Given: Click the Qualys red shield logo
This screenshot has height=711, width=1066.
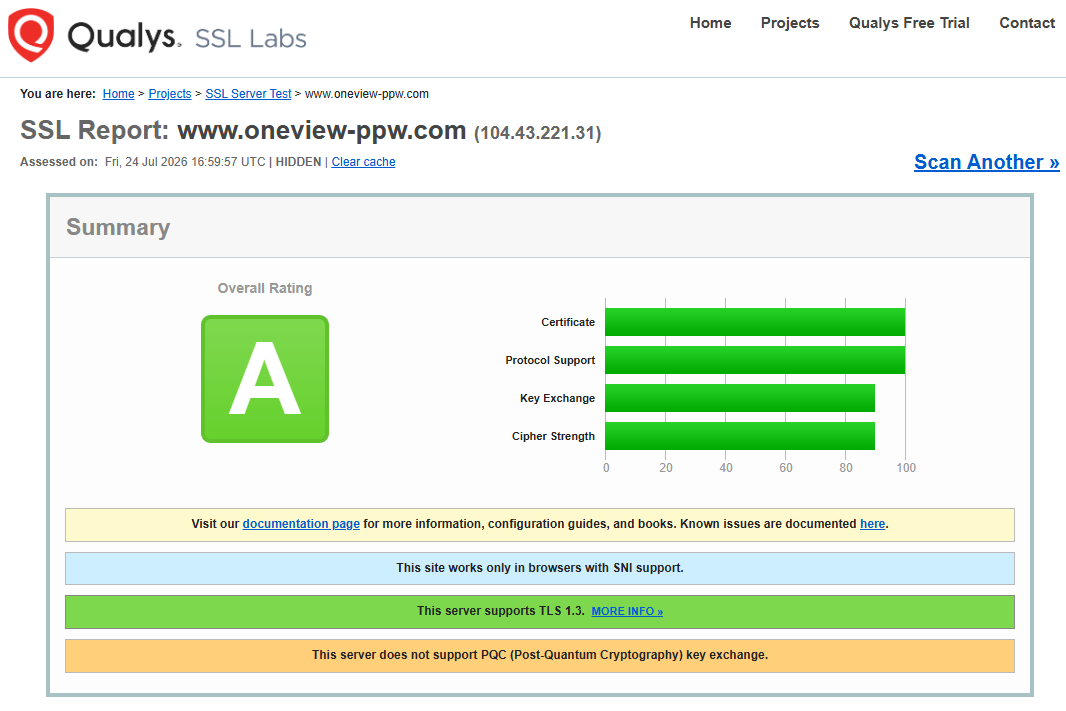Looking at the screenshot, I should 31,35.
